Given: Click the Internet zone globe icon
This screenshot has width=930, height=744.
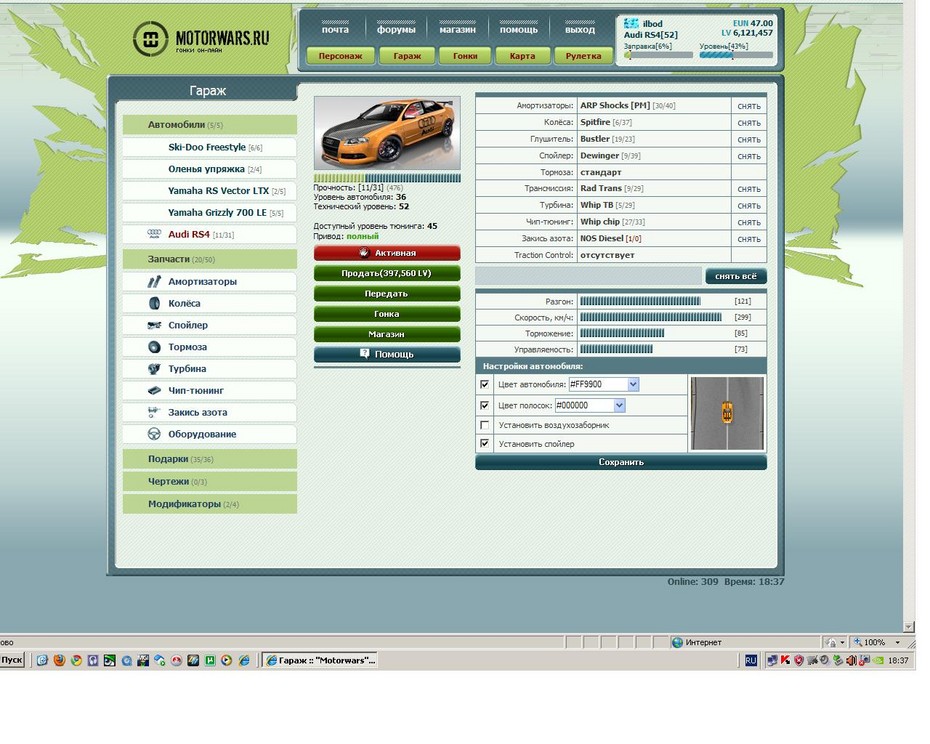Looking at the screenshot, I should [x=677, y=642].
